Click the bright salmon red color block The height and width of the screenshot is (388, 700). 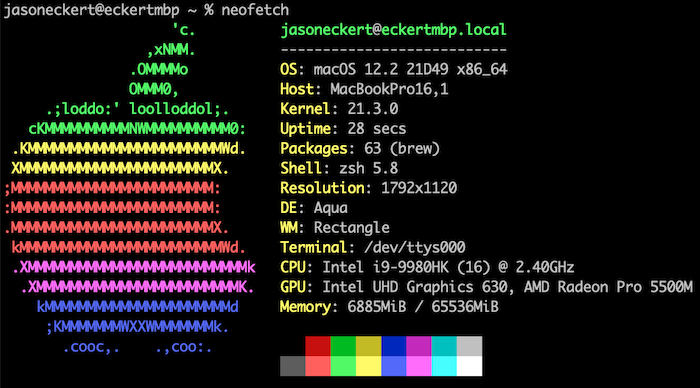coord(318,366)
